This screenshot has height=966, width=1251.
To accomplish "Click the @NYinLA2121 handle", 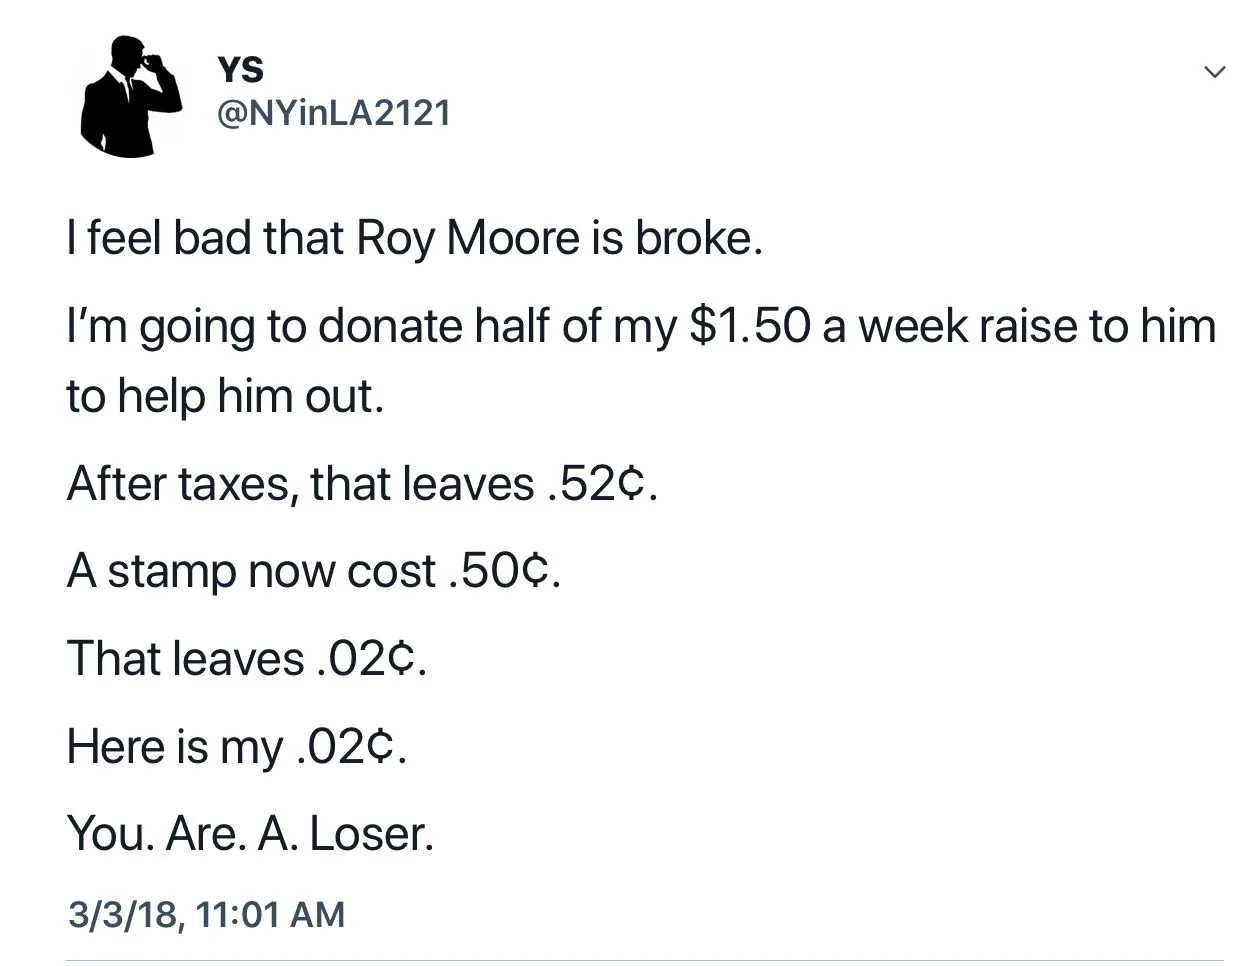I will [x=334, y=114].
